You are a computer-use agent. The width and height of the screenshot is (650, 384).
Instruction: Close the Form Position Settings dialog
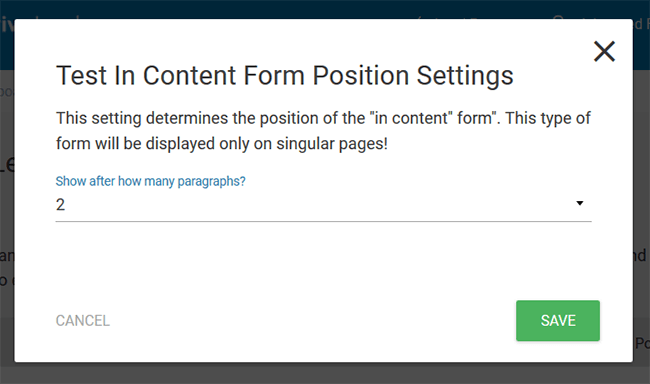point(604,51)
